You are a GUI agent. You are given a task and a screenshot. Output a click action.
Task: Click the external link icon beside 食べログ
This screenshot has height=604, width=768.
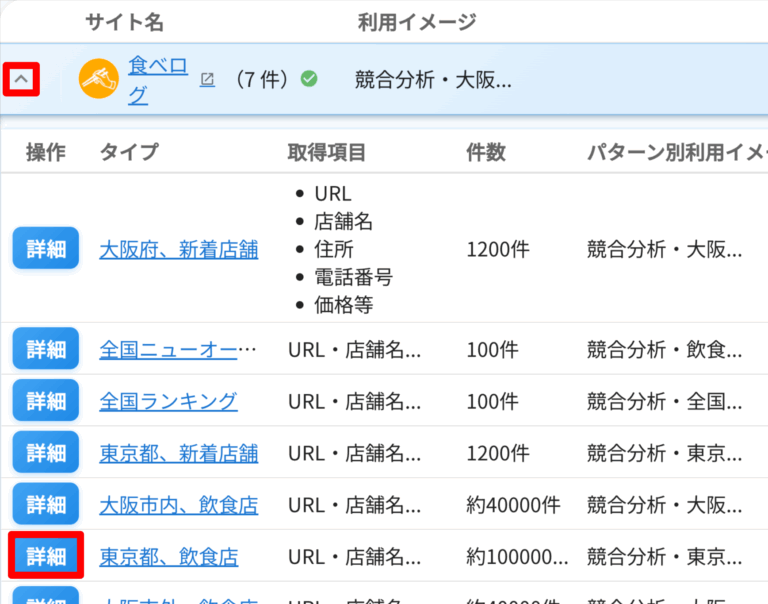pyautogui.click(x=207, y=79)
